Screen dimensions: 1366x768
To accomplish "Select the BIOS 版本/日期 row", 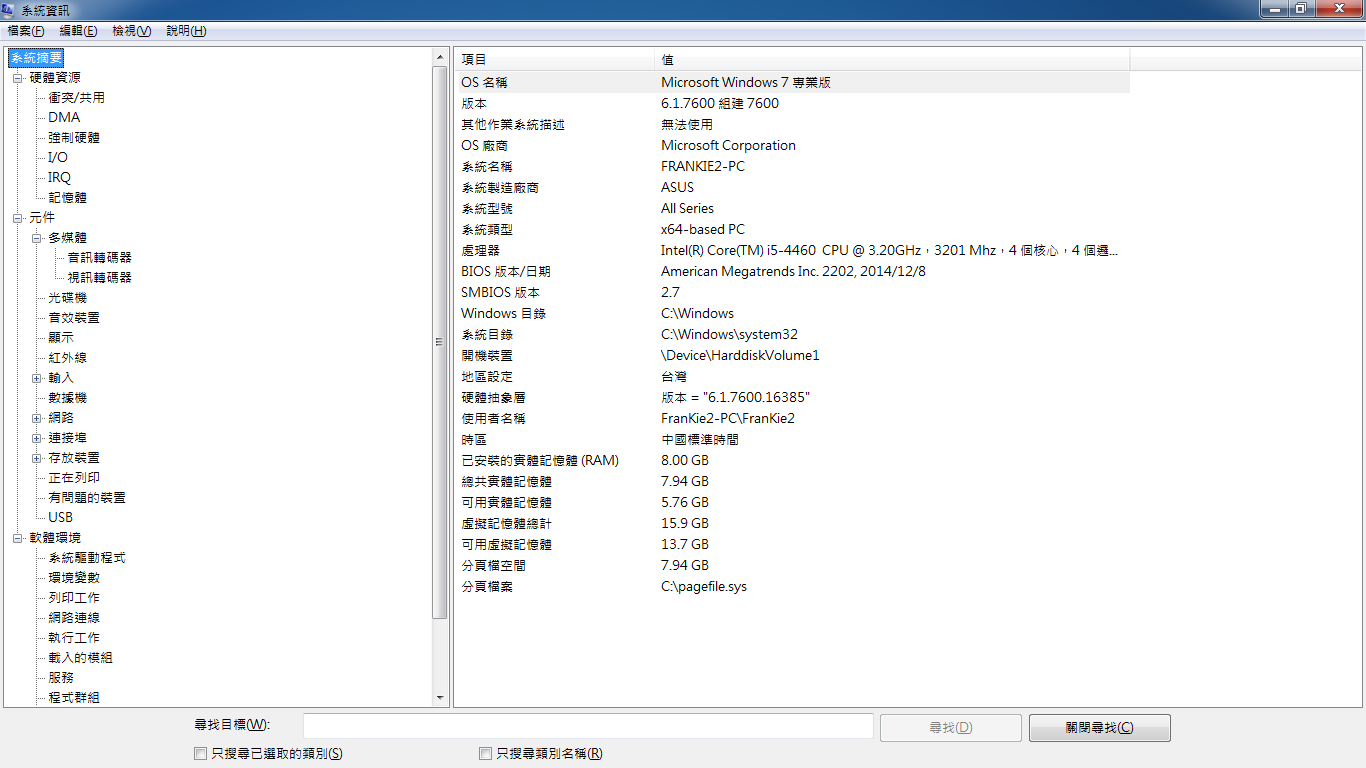I will click(793, 271).
